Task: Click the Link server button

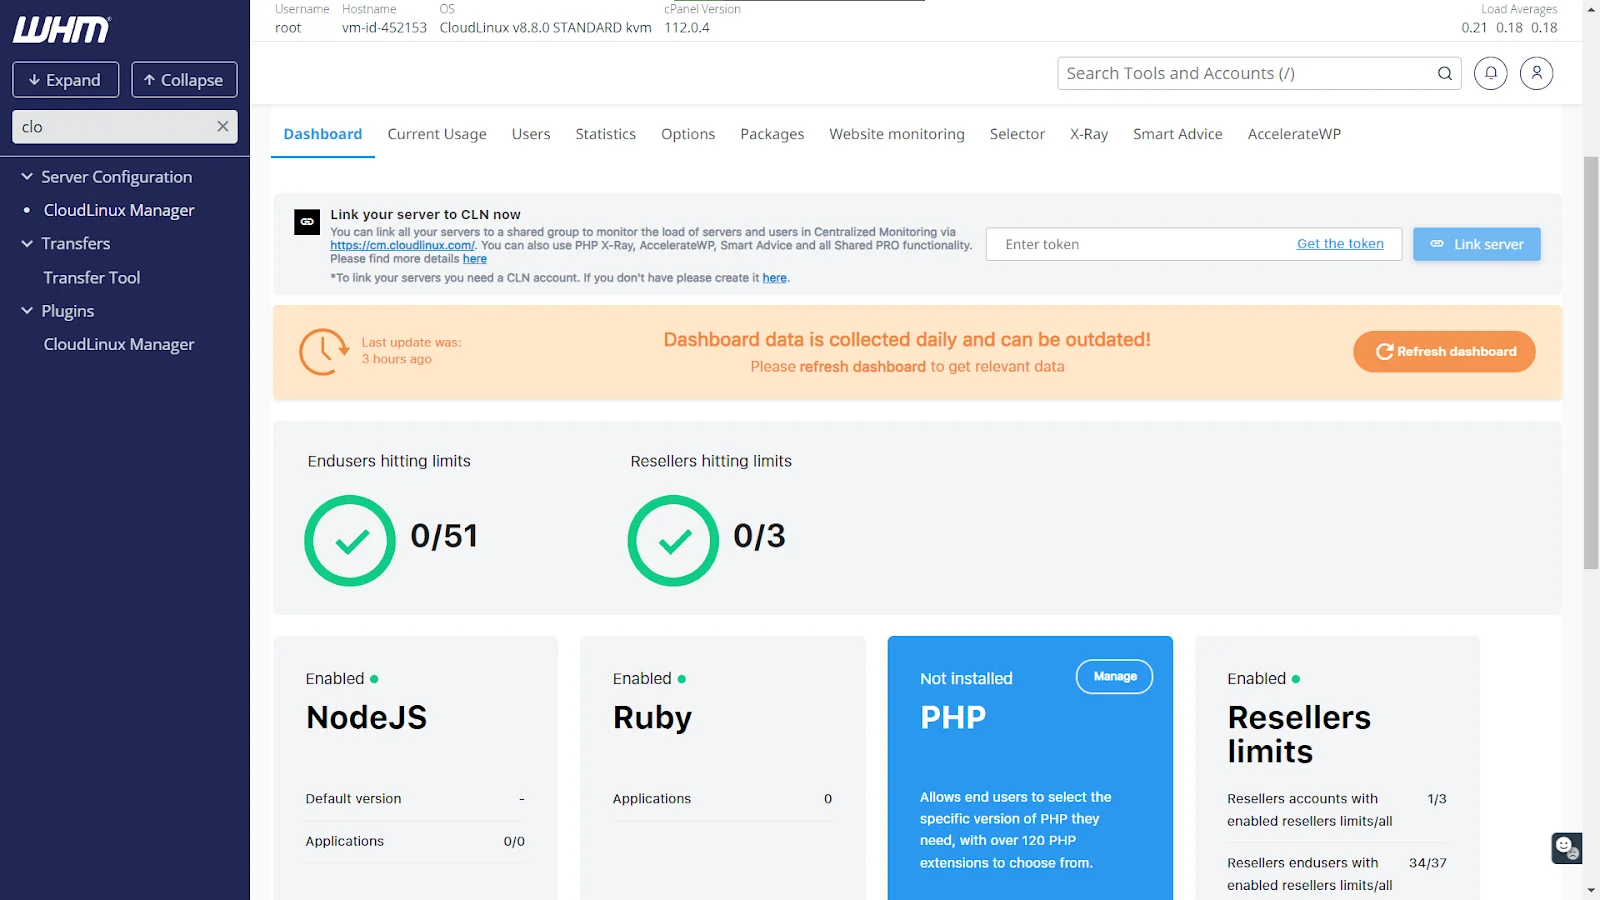Action: pyautogui.click(x=1476, y=243)
